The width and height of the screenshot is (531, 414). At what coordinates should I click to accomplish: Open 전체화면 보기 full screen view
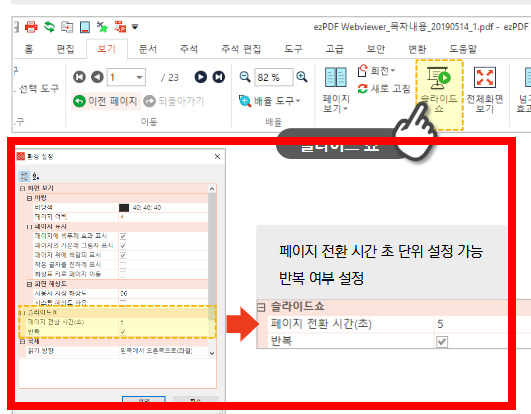click(x=485, y=90)
